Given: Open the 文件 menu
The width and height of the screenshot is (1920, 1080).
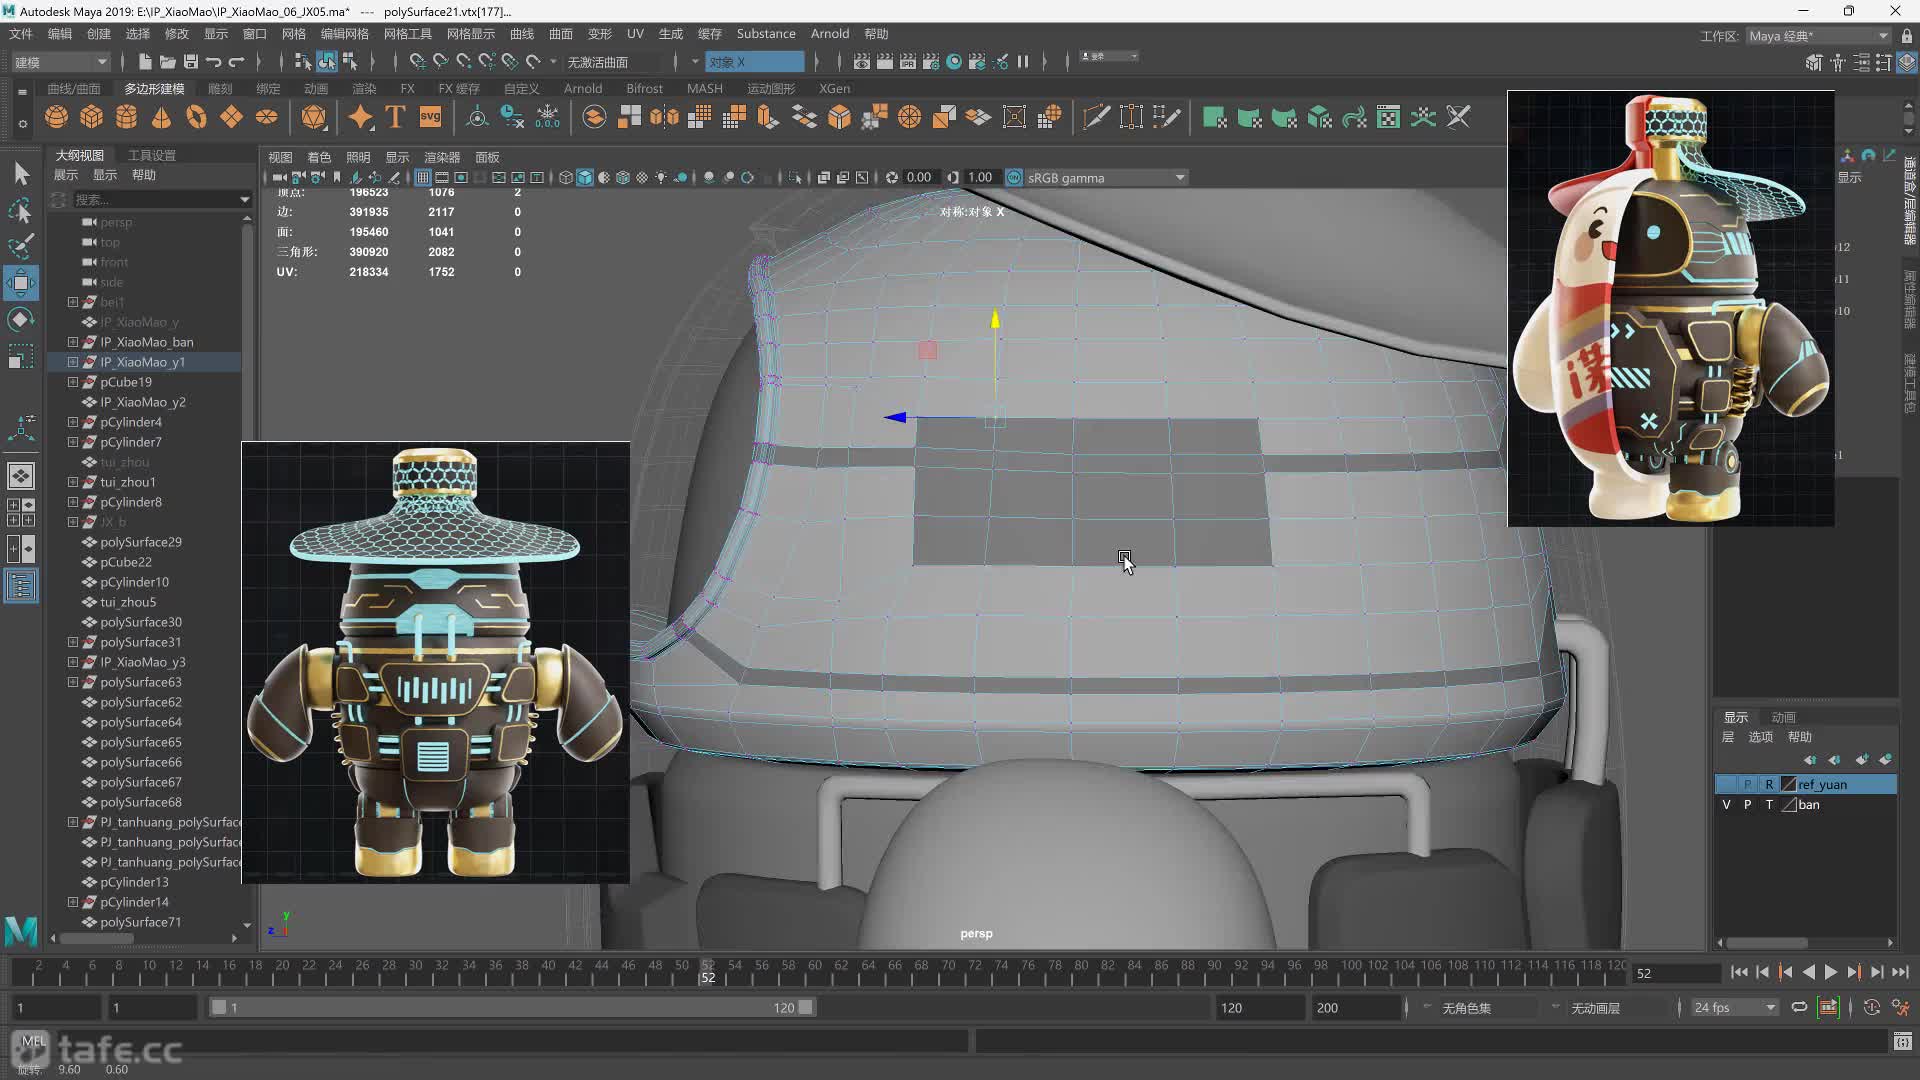Looking at the screenshot, I should click(21, 34).
